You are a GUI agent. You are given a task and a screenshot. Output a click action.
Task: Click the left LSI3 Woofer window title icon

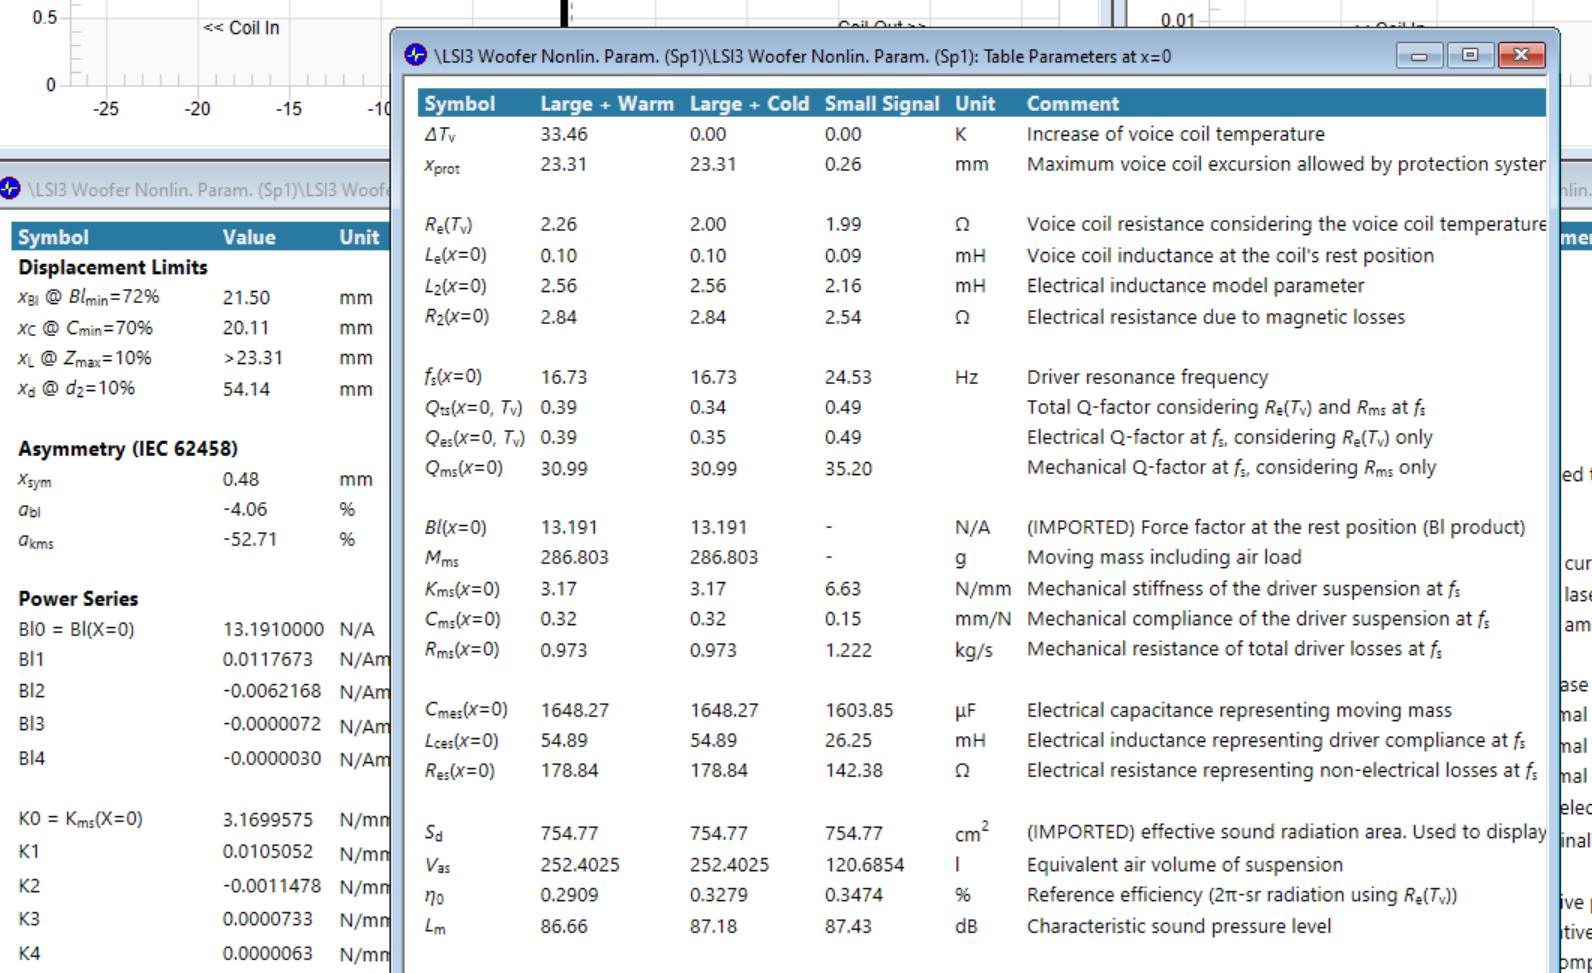[x=11, y=188]
